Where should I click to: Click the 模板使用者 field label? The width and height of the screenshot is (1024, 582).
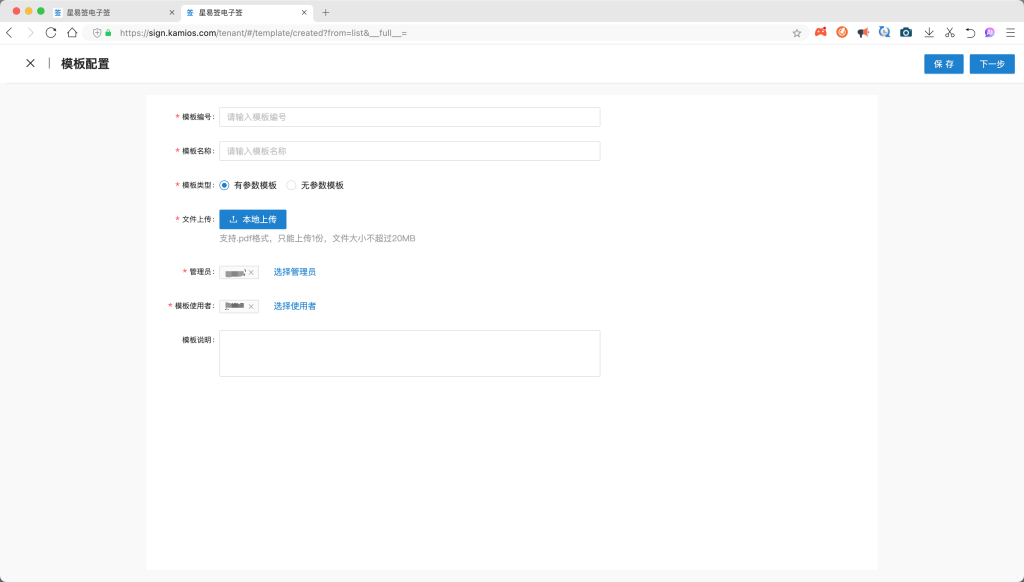point(194,306)
